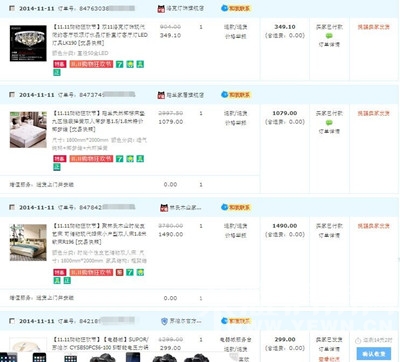
Task: Tick the checkbox for the bed order
Action: pyautogui.click(x=12, y=207)
